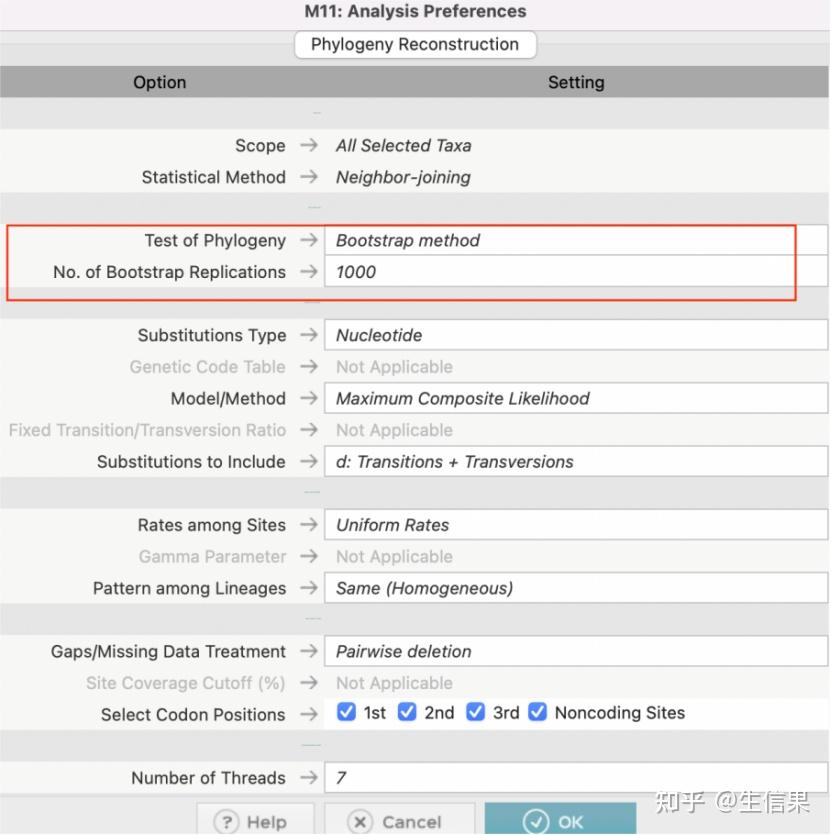Uncheck the 1st codon position checkbox
831x835 pixels.
tap(346, 712)
